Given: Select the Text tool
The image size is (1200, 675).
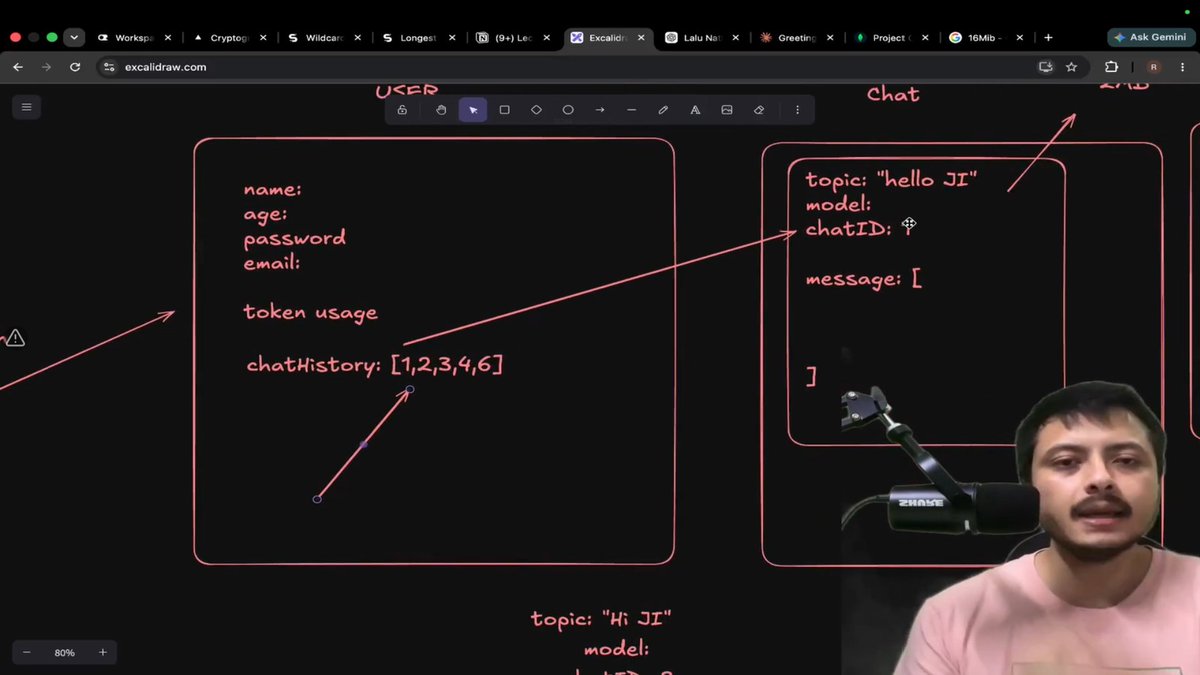Looking at the screenshot, I should pos(695,110).
